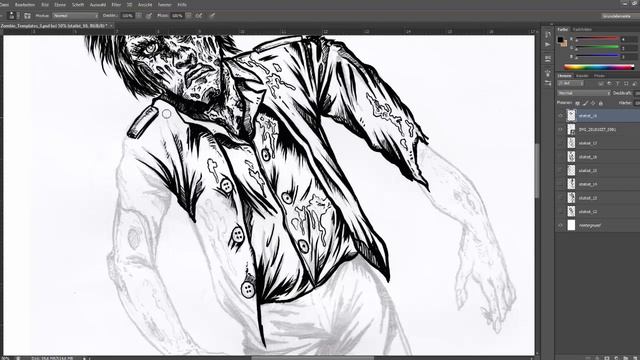Open the Ansicht menu
The width and height of the screenshot is (640, 360).
145,5
